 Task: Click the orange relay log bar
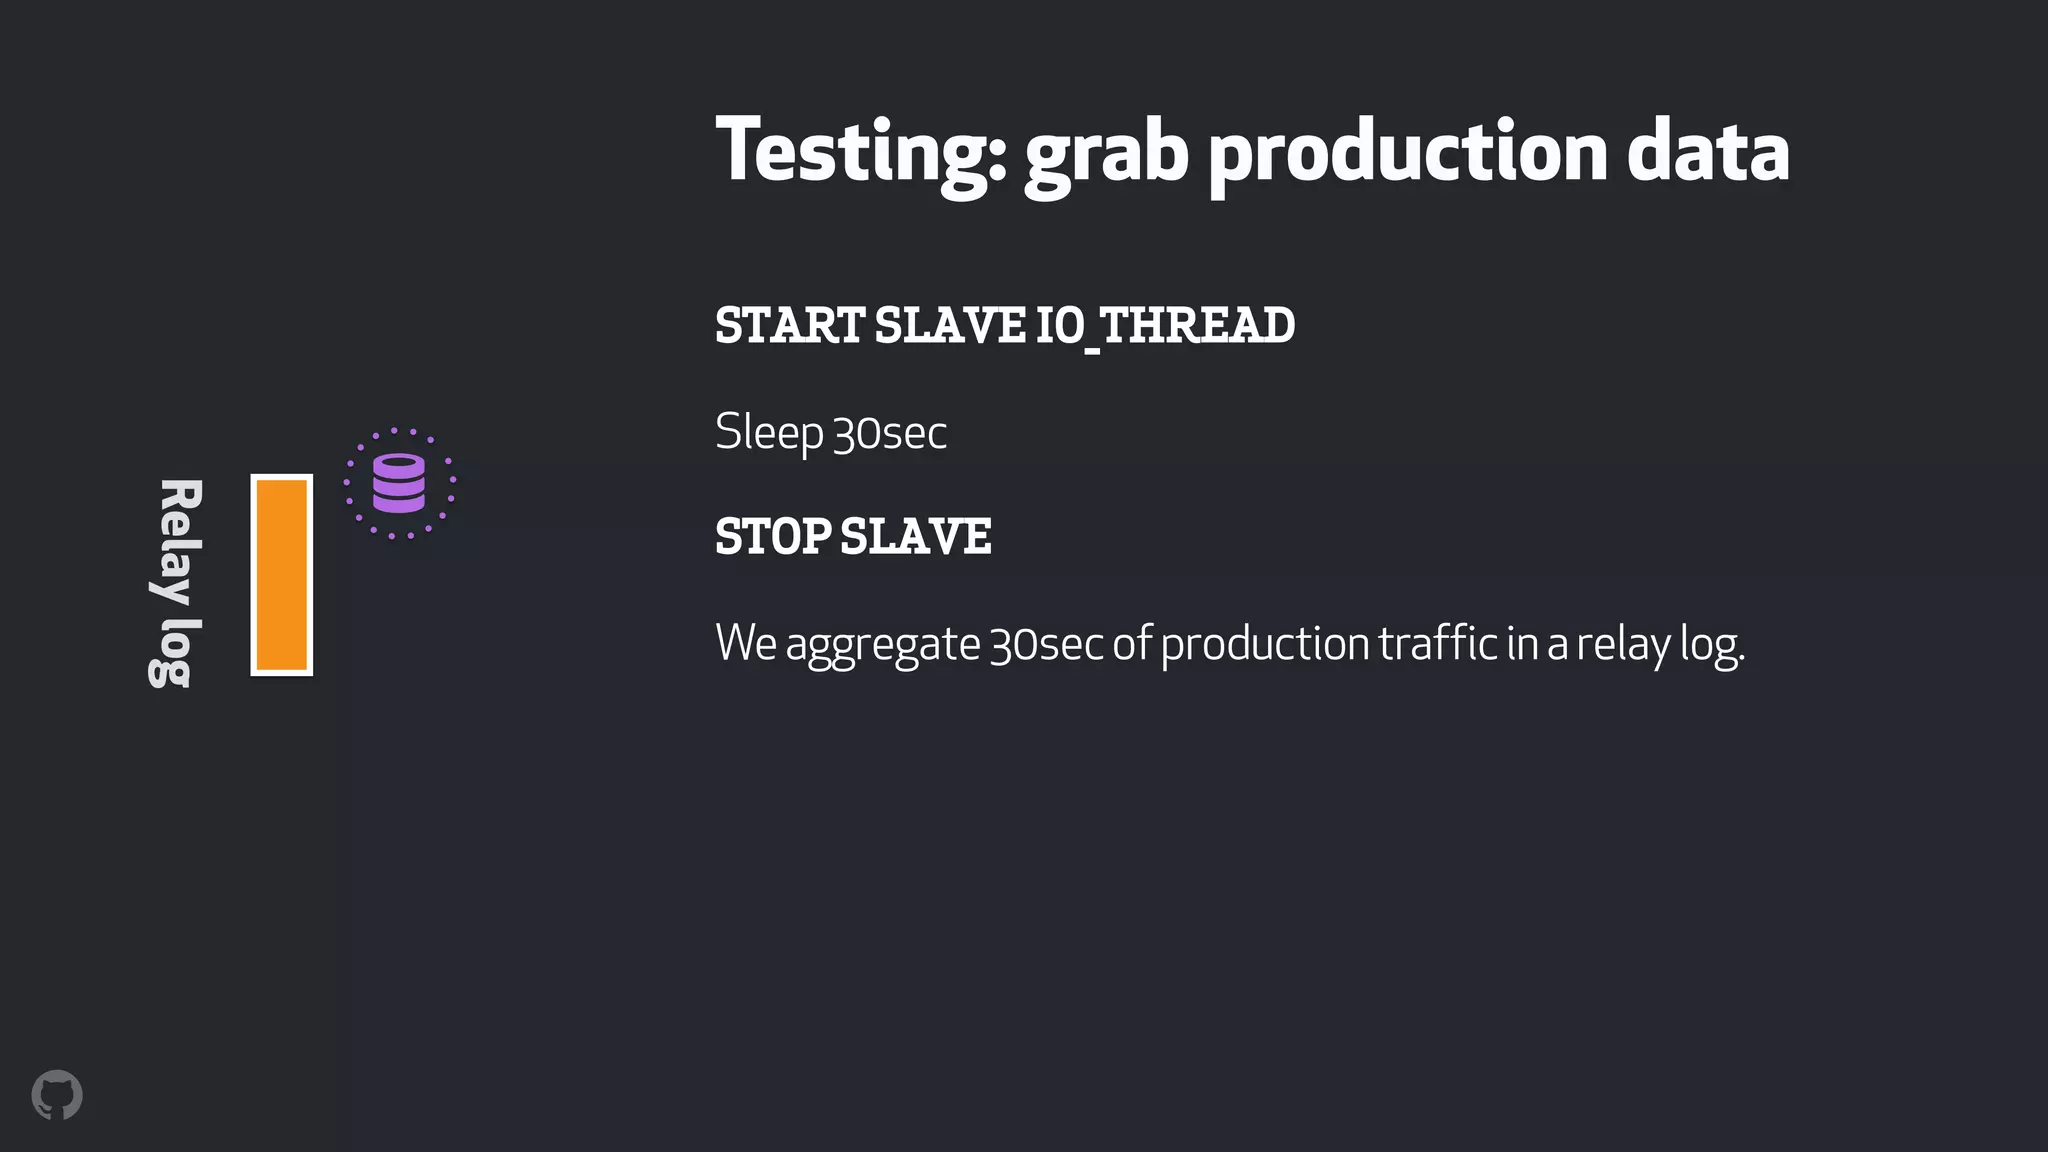[x=282, y=575]
